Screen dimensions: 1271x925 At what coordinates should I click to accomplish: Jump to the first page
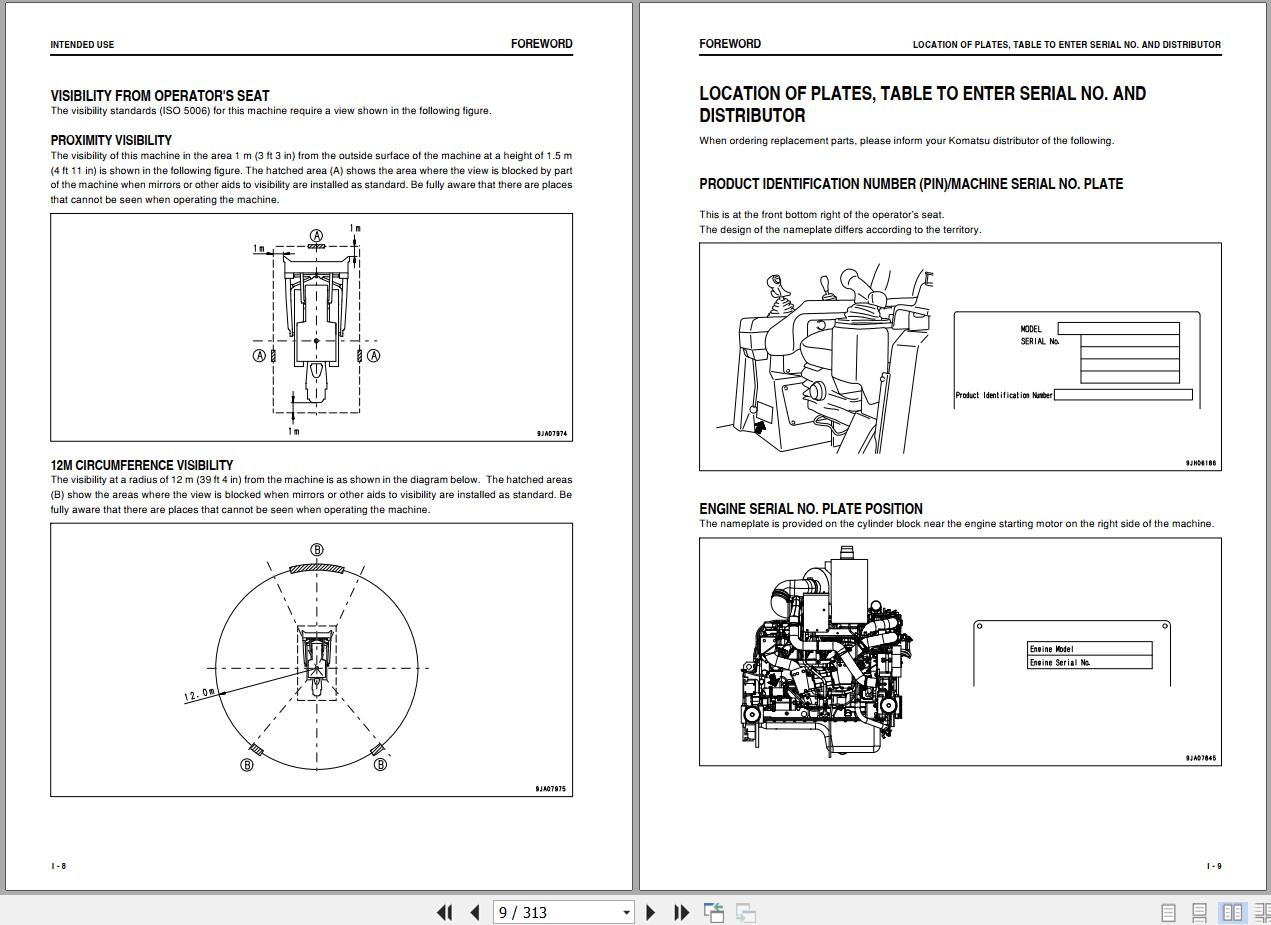(x=445, y=912)
